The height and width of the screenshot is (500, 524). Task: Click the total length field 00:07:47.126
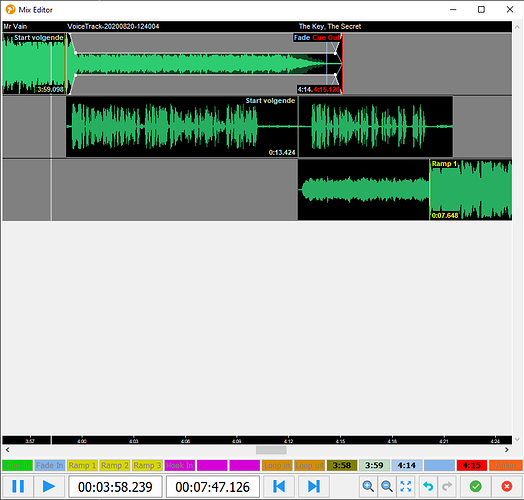coord(213,487)
